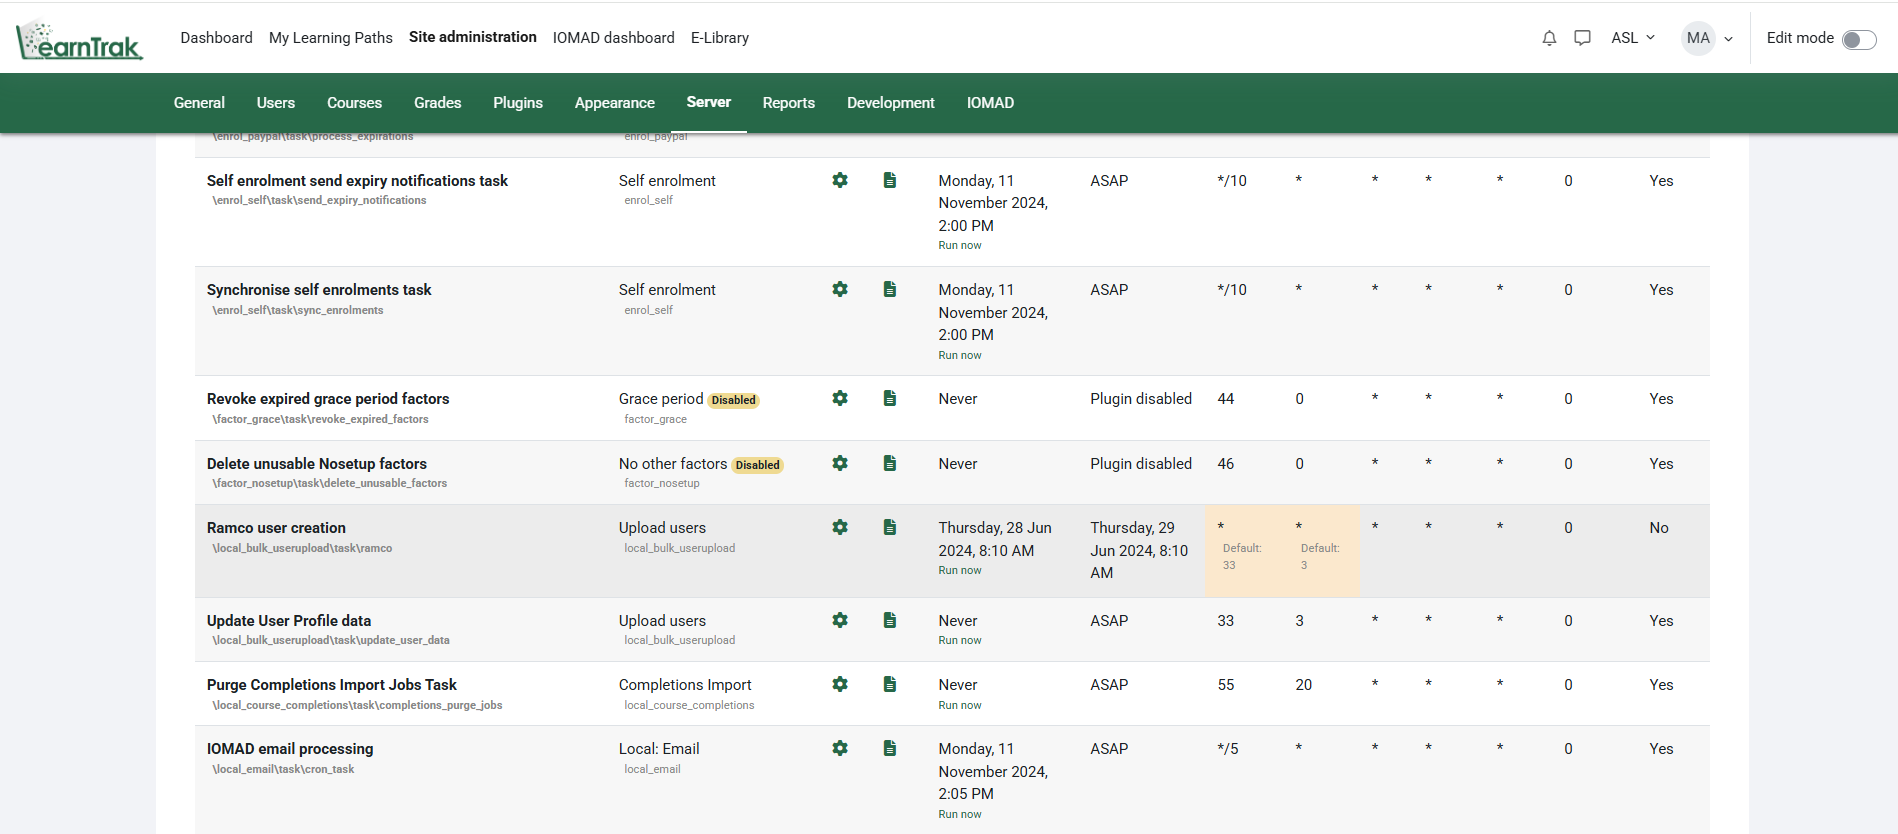
Task: Toggle the Edit mode switch
Action: [1859, 39]
